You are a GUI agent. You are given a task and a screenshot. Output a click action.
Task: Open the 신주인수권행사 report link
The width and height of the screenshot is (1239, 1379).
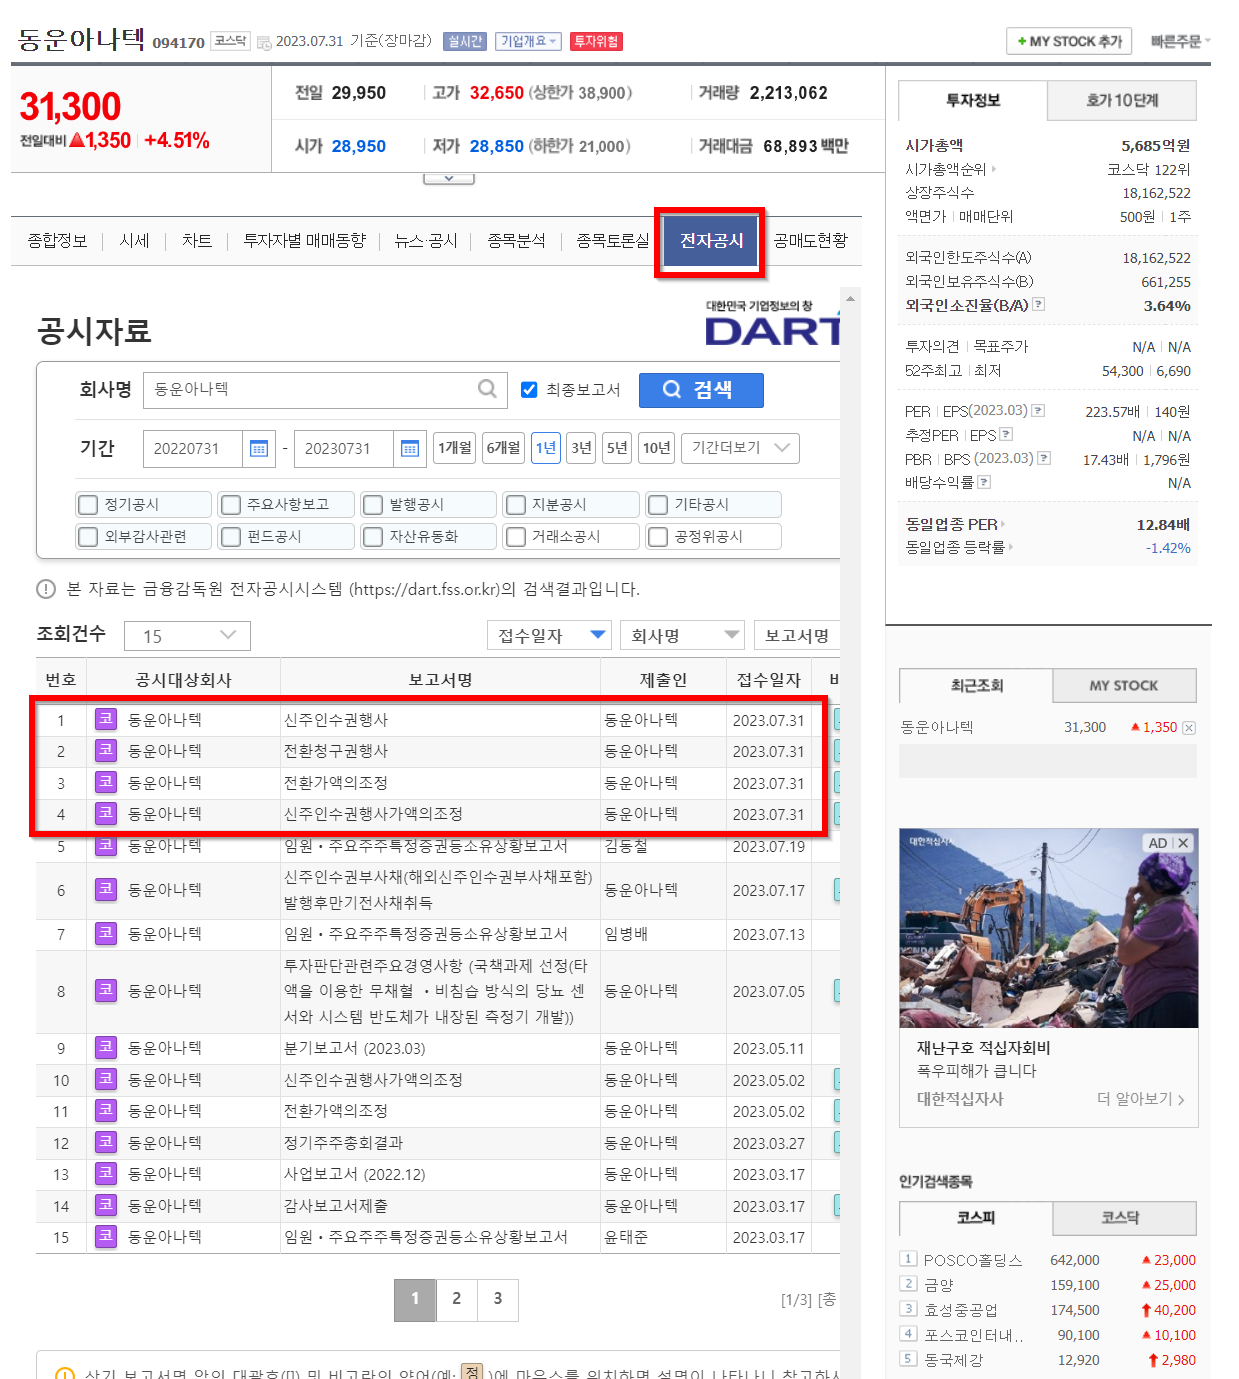pyautogui.click(x=336, y=720)
